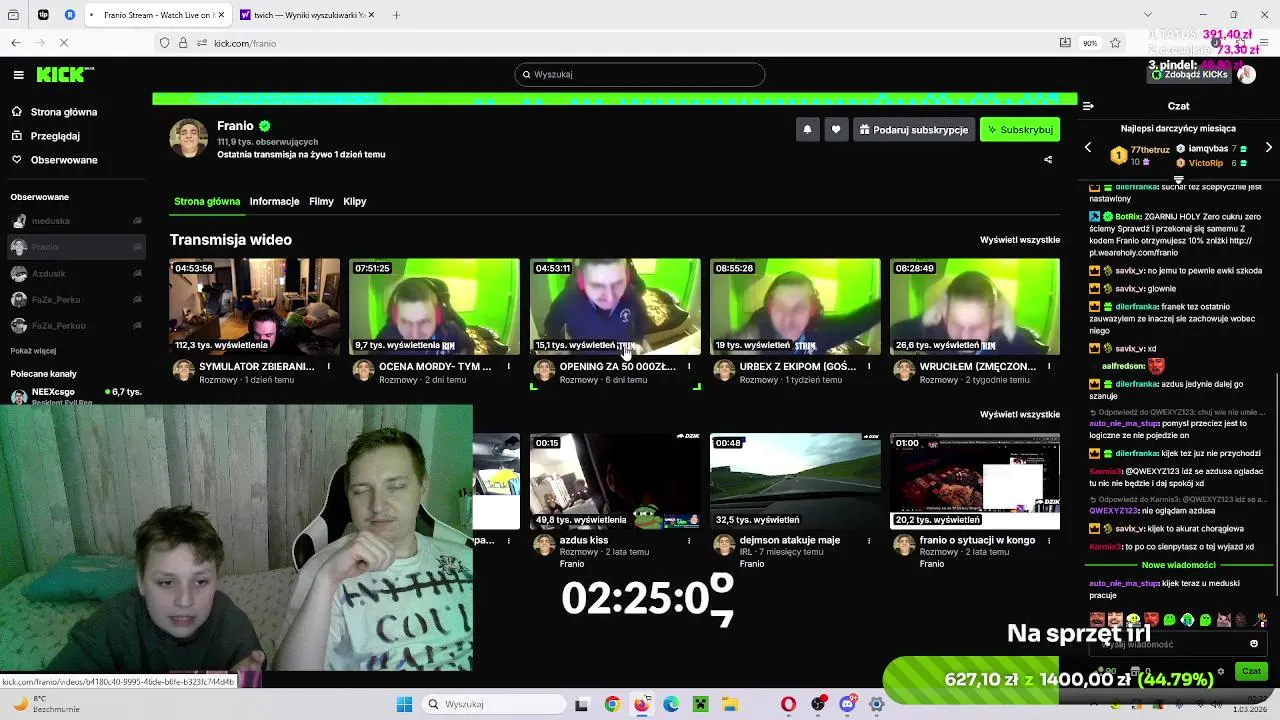Open options menu for SYMULATOR ZBIERANI video
The width and height of the screenshot is (1280, 720).
point(328,367)
